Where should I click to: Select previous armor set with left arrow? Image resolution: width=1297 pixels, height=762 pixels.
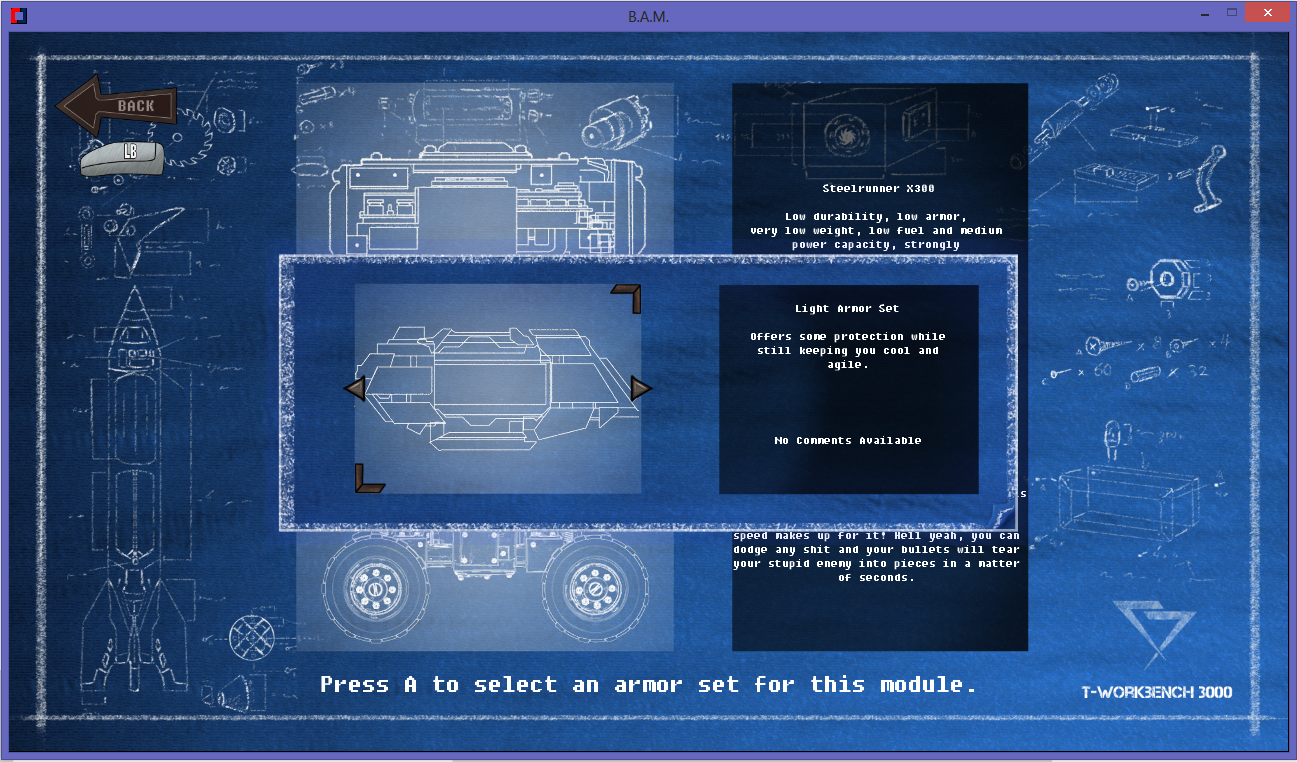[x=354, y=389]
